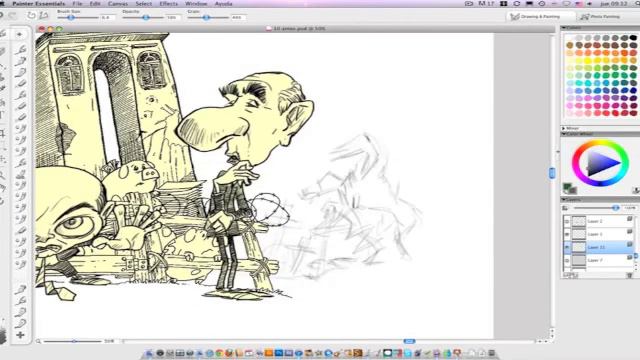
Task: Open the Ayuda help menu
Action: pos(223,4)
